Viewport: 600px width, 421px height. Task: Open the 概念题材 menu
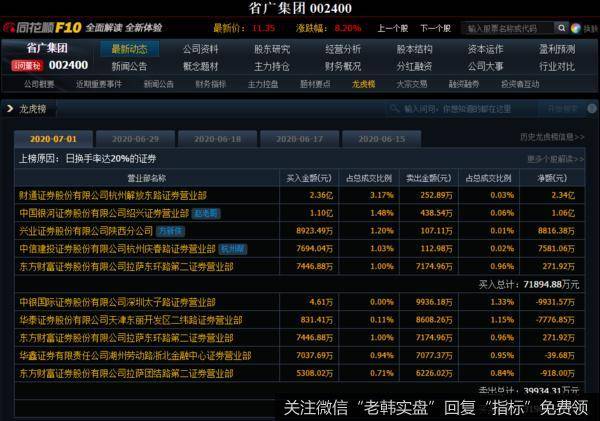pyautogui.click(x=201, y=66)
